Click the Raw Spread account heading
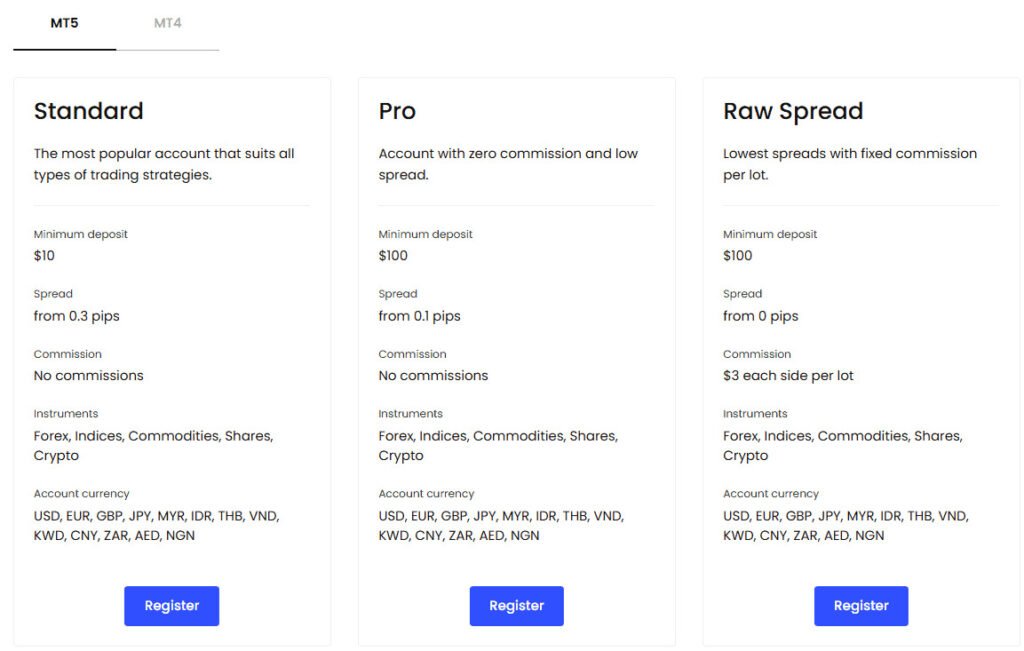The width and height of the screenshot is (1024, 651). coord(793,111)
